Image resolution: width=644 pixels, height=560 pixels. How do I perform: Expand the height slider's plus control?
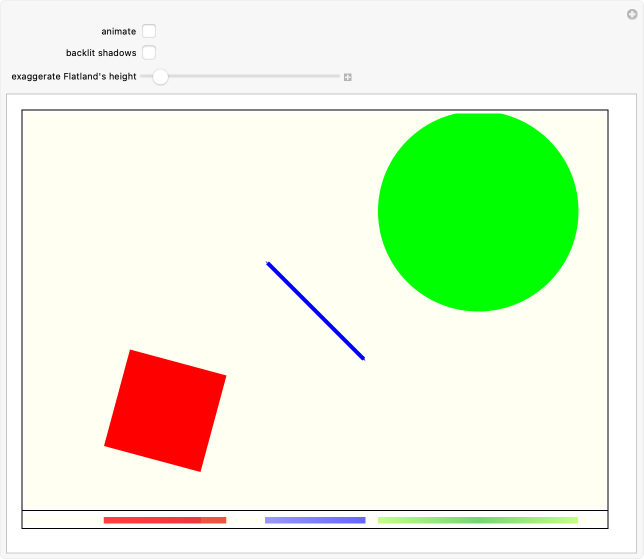(348, 77)
